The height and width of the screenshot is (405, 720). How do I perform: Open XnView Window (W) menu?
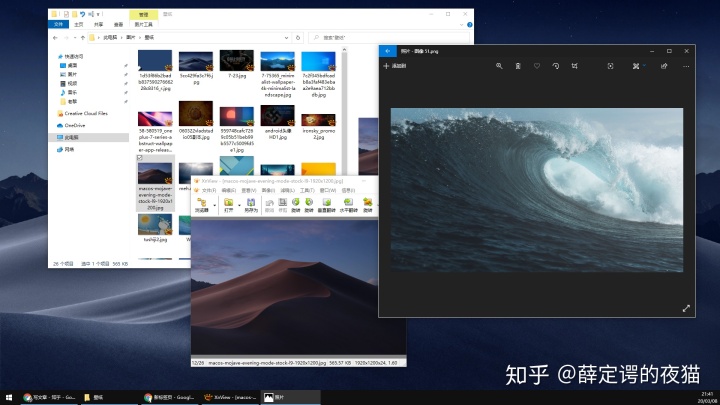(328, 190)
